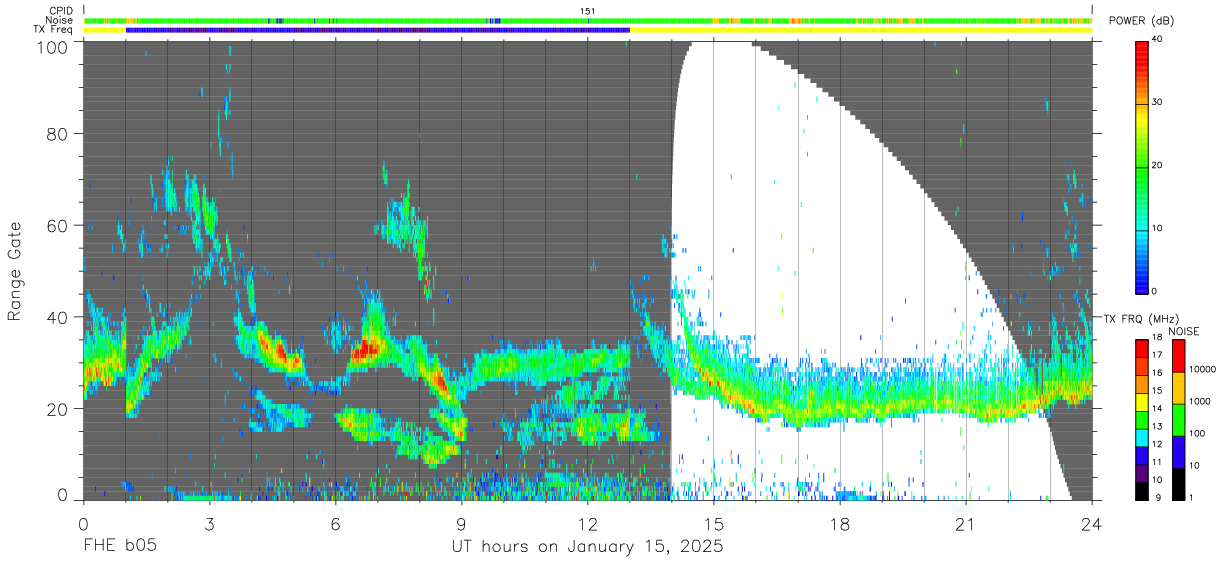Click the range gate tick label '40'

tap(58, 317)
